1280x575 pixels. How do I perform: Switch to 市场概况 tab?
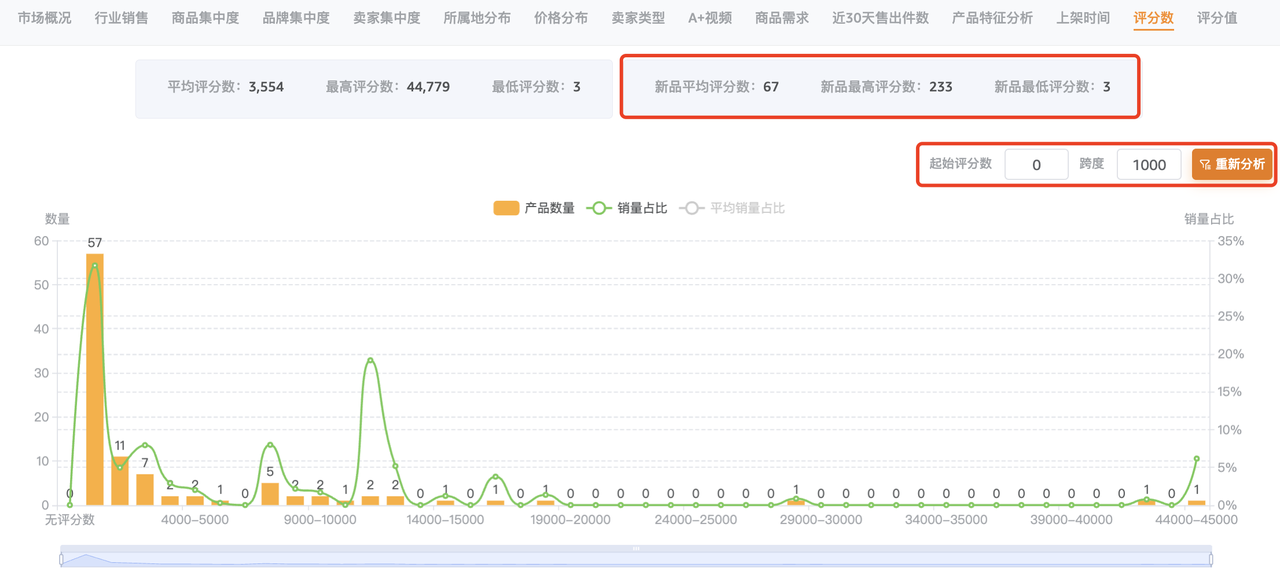(44, 18)
